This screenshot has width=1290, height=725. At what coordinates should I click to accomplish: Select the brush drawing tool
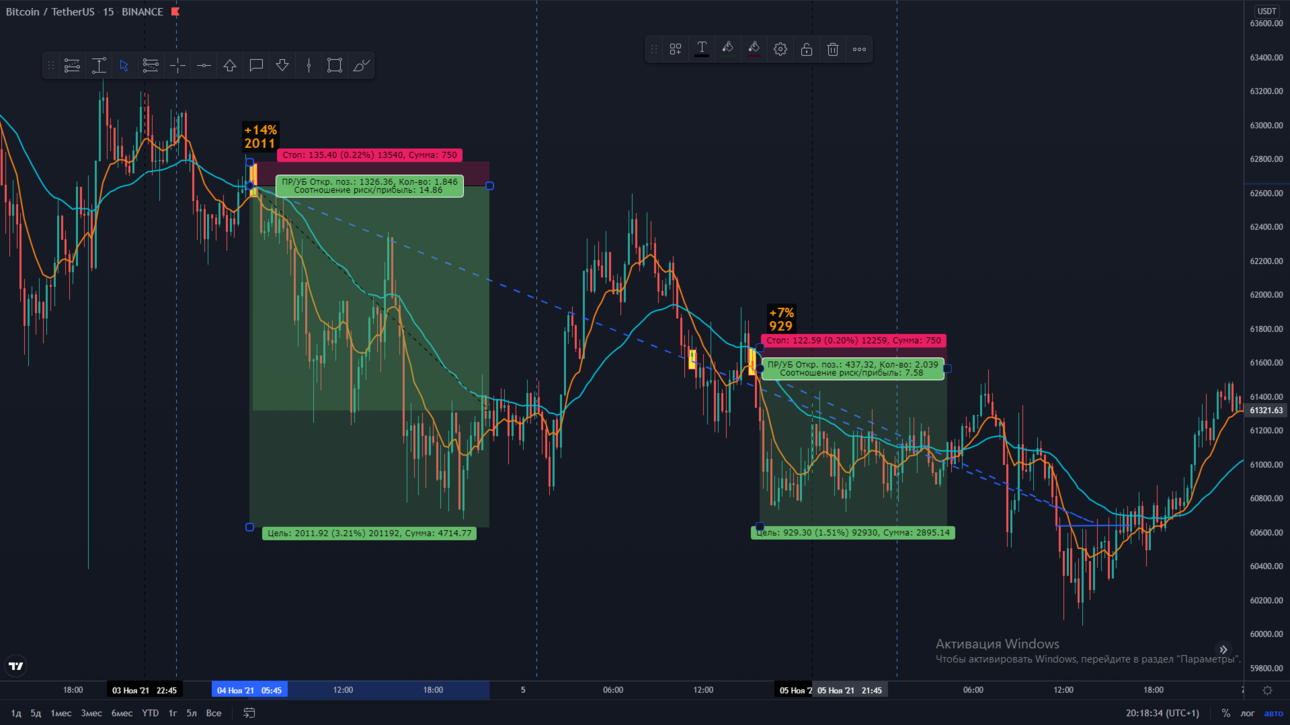click(x=361, y=66)
